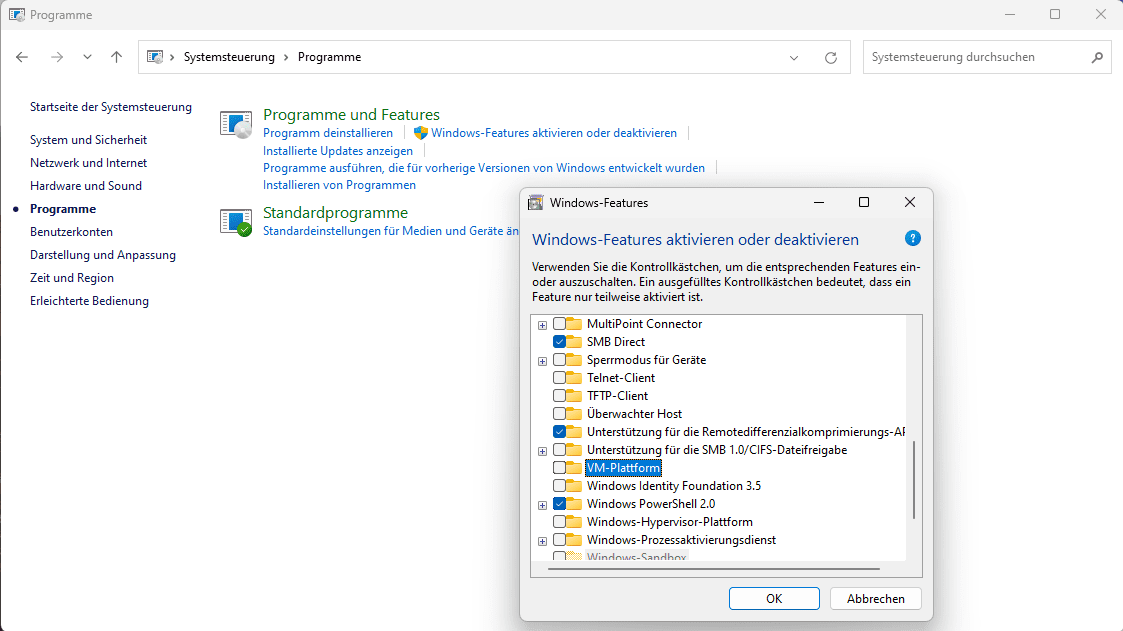Click the Abbrechen button

(875, 599)
